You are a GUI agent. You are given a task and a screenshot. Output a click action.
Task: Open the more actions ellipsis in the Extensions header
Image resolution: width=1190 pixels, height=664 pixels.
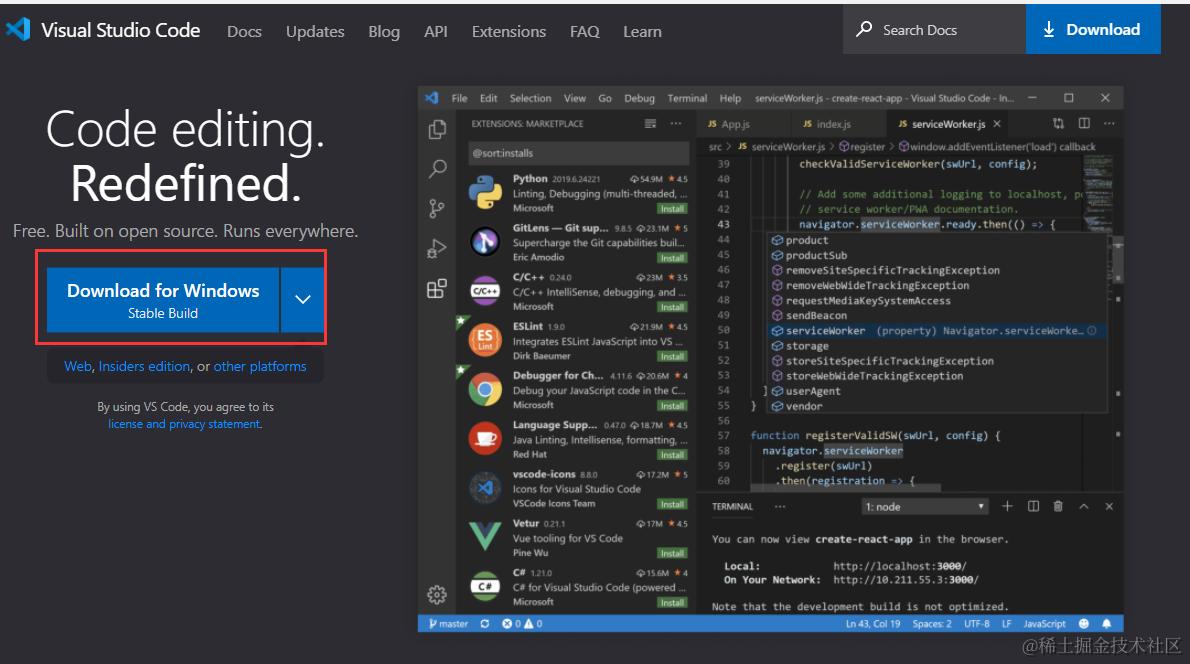[675, 123]
